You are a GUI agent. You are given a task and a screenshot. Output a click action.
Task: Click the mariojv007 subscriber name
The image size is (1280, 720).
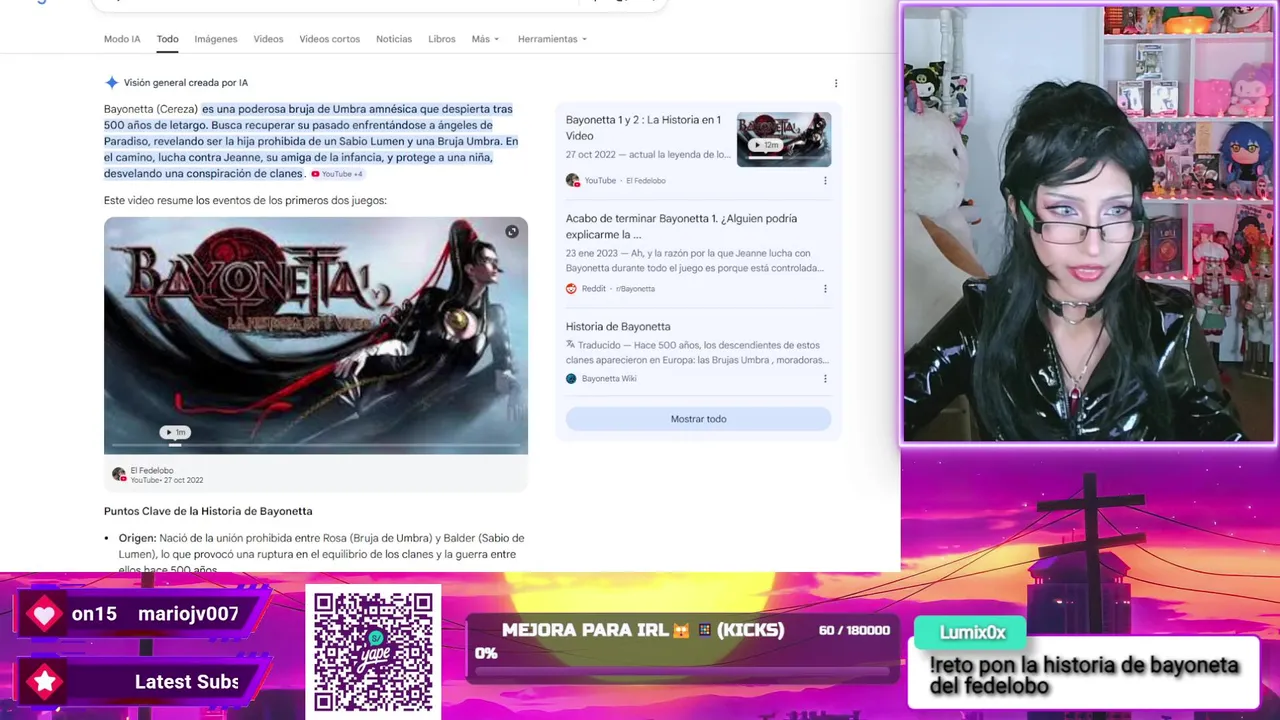coord(188,614)
